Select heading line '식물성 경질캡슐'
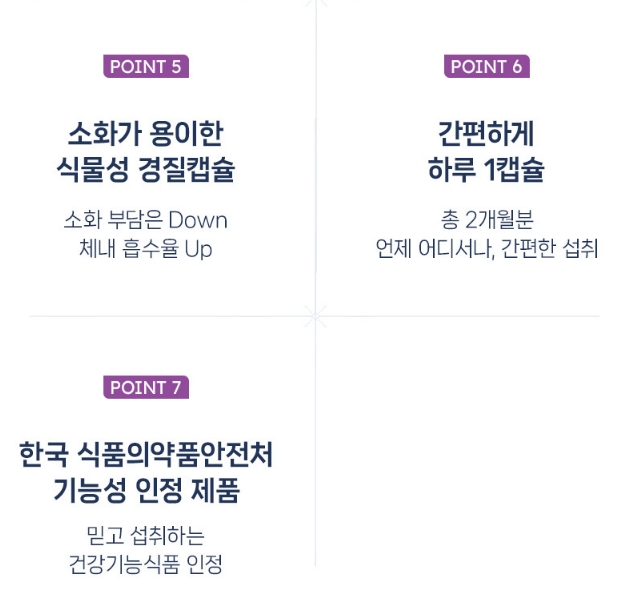 [146, 169]
